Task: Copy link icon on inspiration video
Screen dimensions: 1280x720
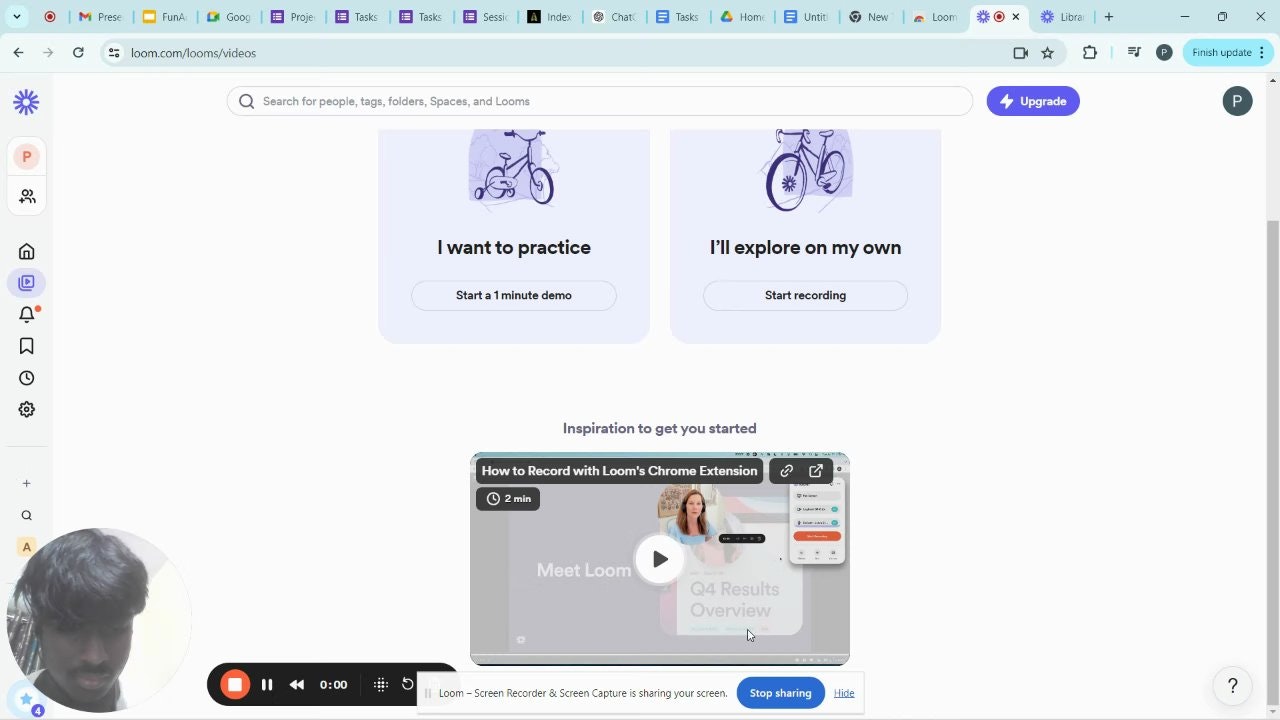Action: click(787, 471)
